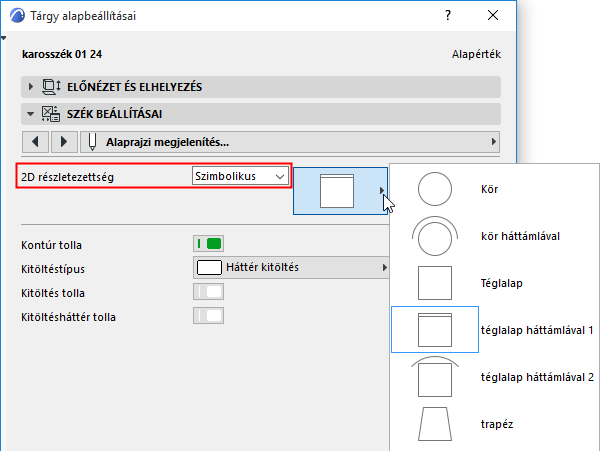The width and height of the screenshot is (600, 451).
Task: Click the ArchiCAD logo in the title bar
Action: click(17, 16)
